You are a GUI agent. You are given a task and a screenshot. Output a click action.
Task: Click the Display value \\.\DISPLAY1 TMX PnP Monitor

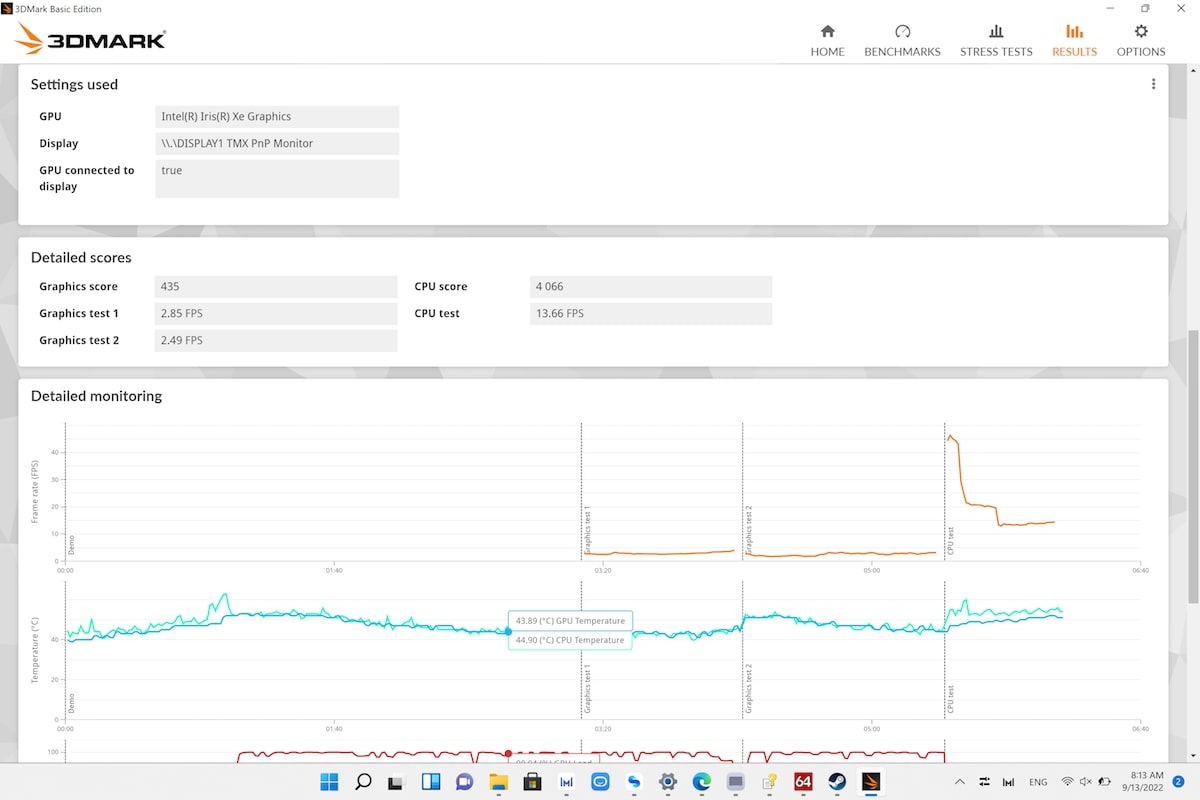tap(277, 144)
